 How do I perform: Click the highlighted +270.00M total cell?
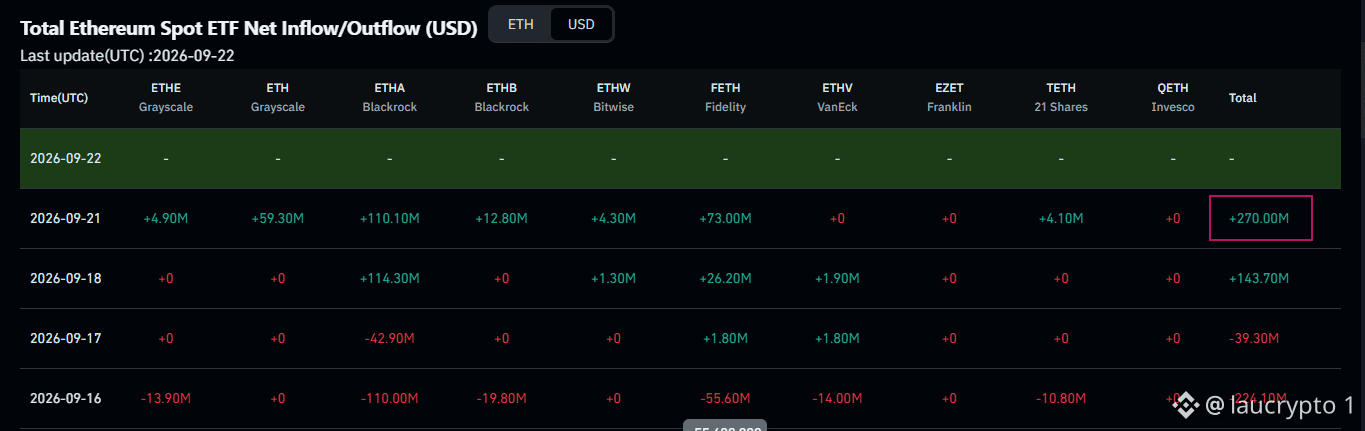[x=1260, y=218]
